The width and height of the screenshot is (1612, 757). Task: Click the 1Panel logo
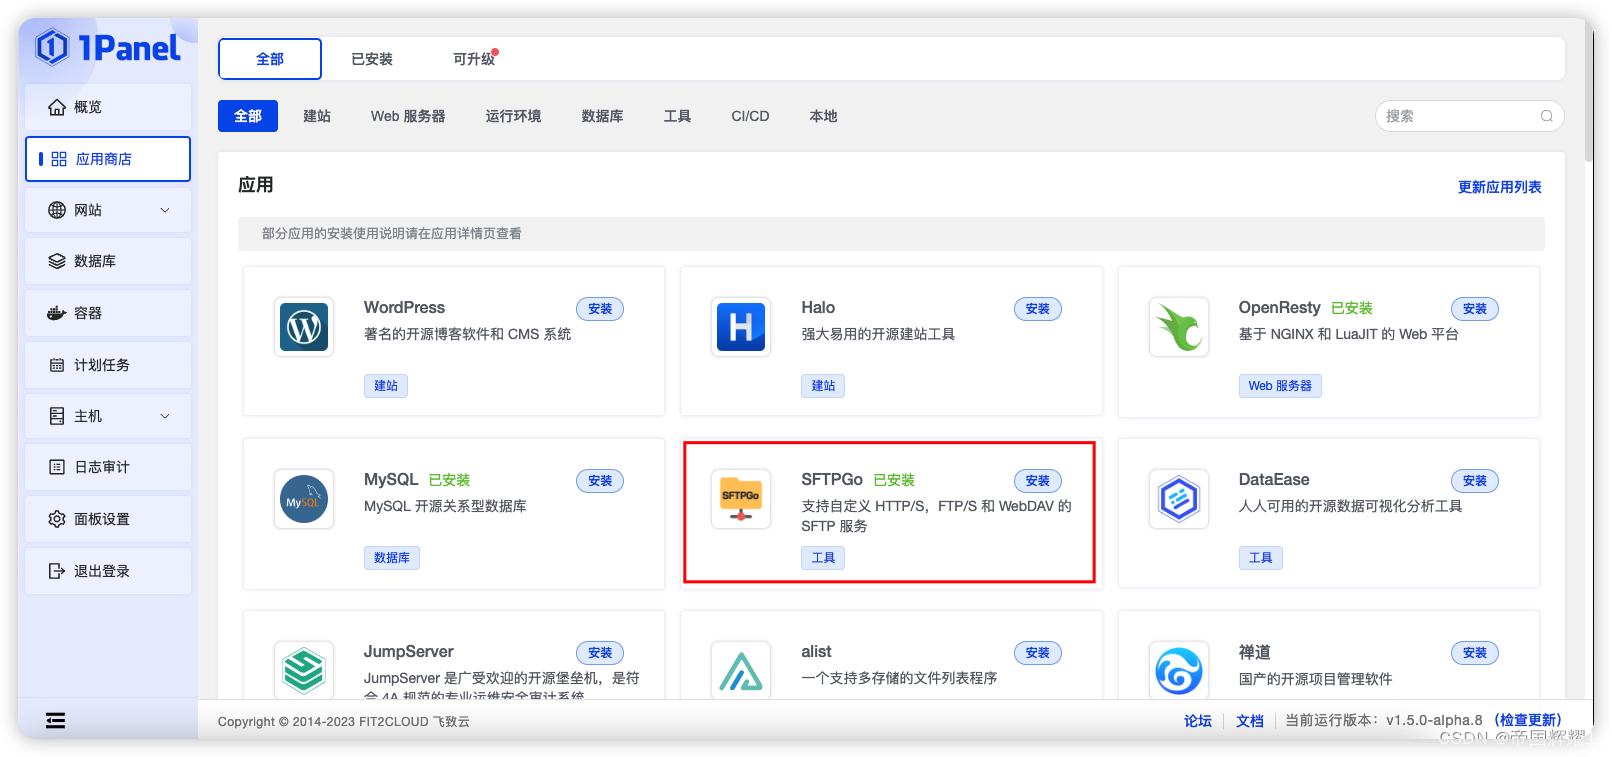point(107,47)
